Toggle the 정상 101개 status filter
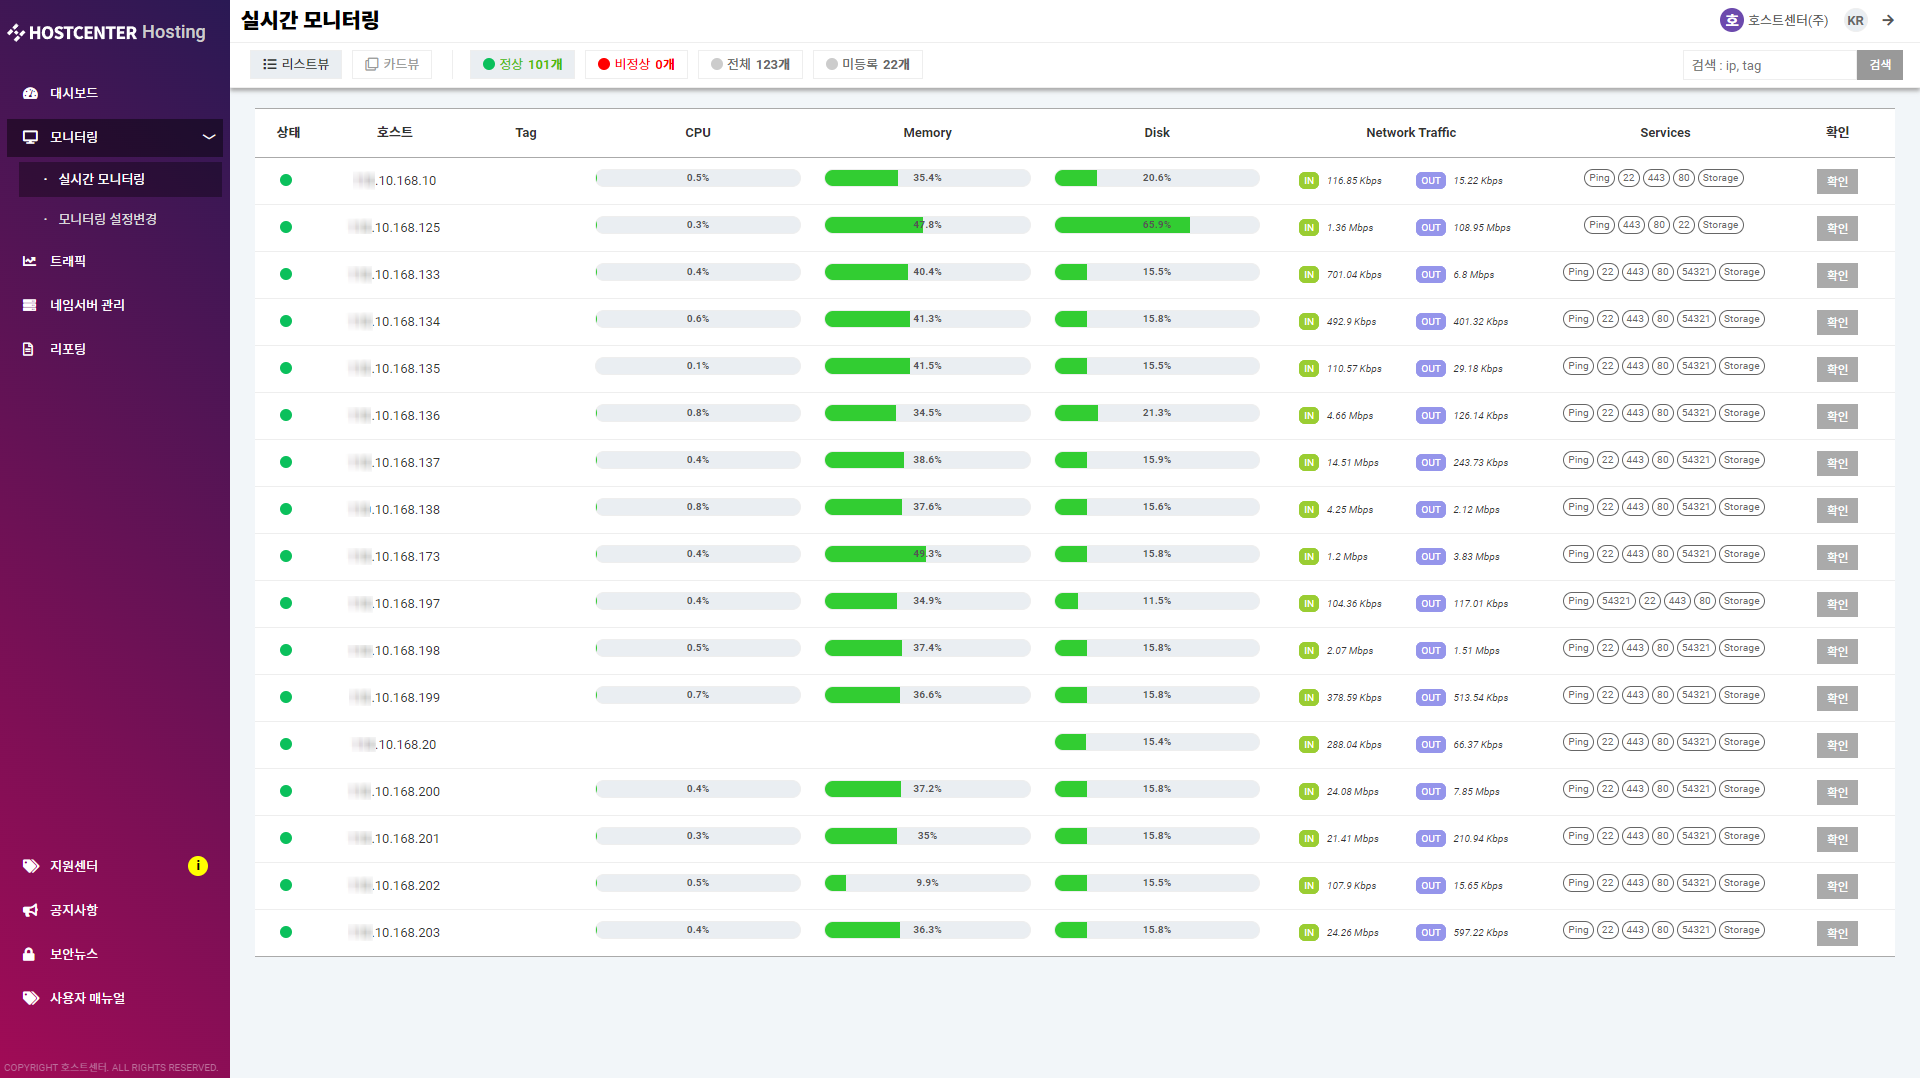Image resolution: width=1920 pixels, height=1078 pixels. point(522,65)
